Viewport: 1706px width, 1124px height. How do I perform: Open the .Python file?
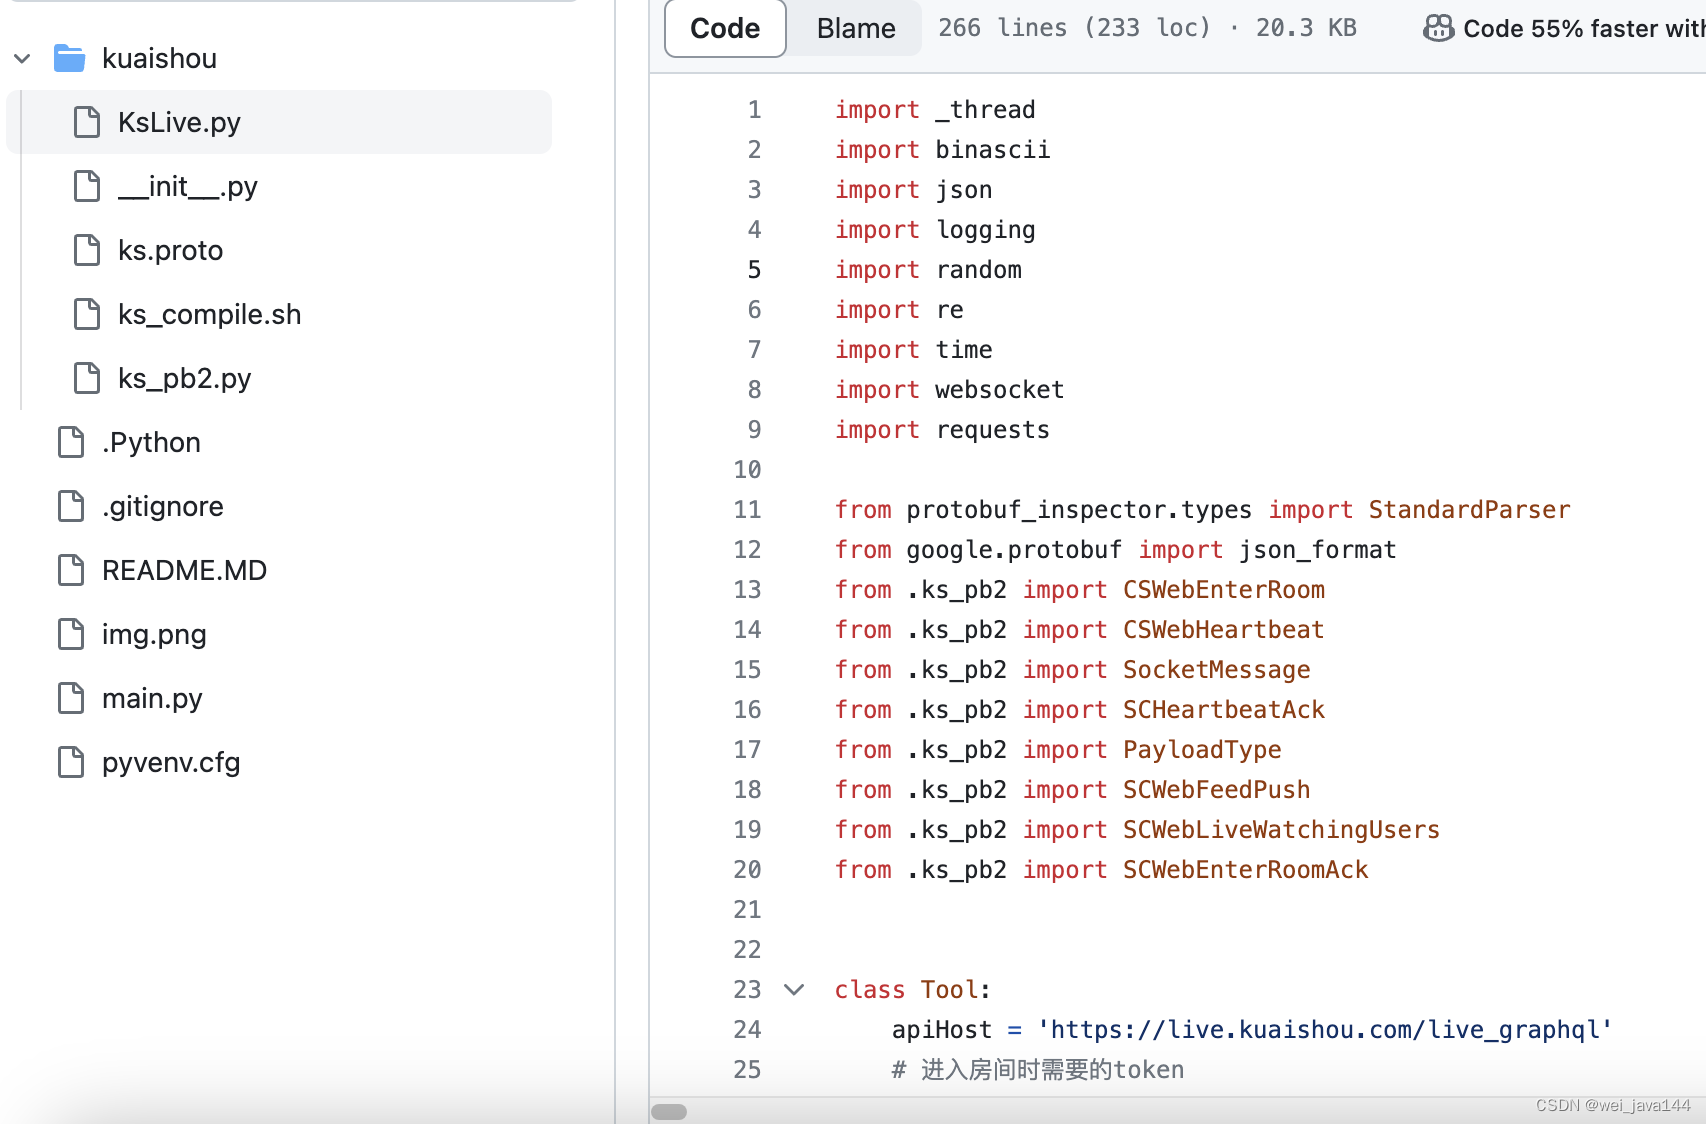tap(151, 442)
